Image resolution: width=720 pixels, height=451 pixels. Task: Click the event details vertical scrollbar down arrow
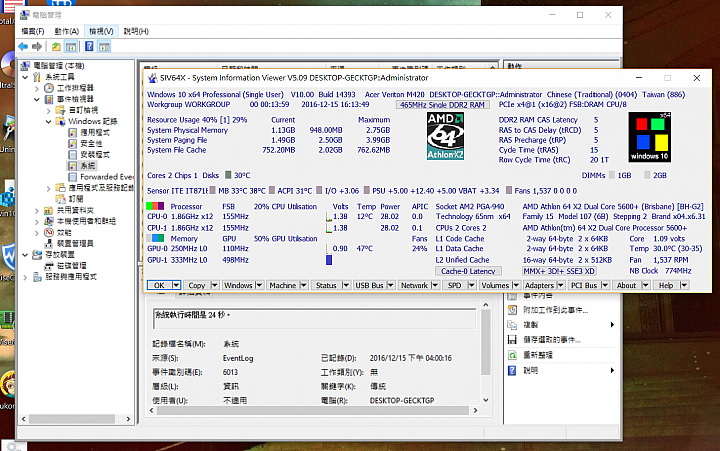tap(486, 400)
